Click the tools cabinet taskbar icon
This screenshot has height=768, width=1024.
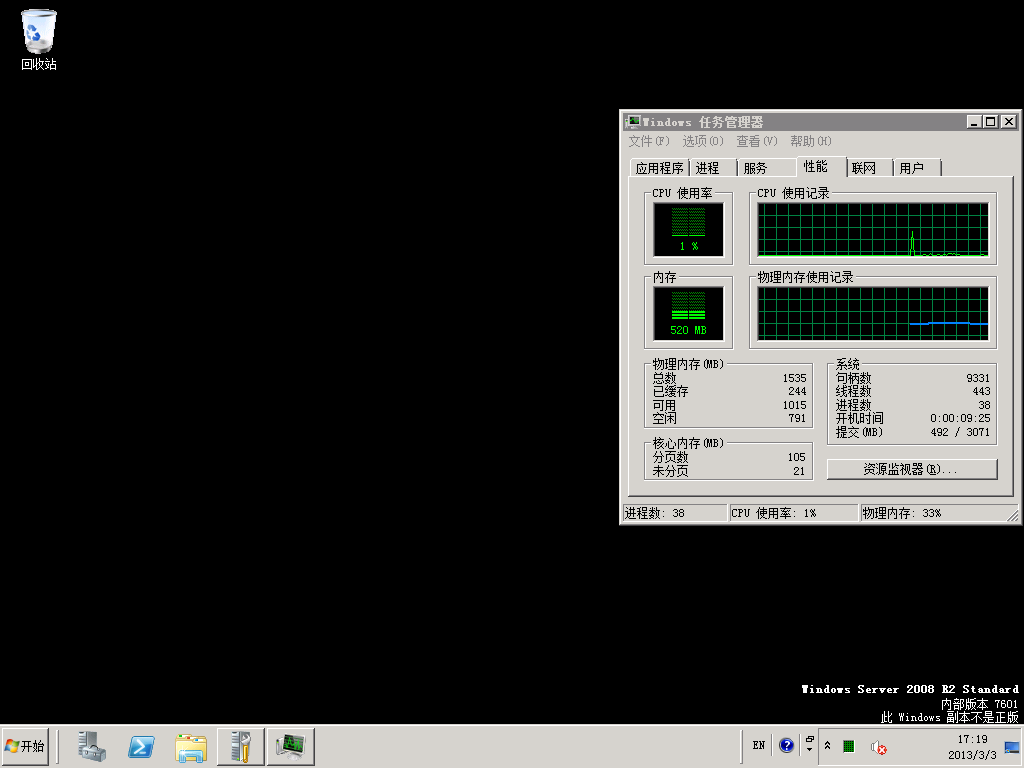pos(240,746)
